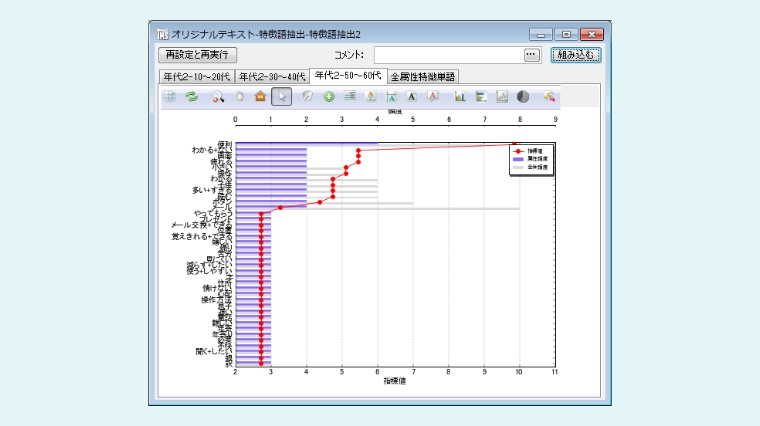Switch to vertical bar chart view
Image resolution: width=760 pixels, height=426 pixels.
(459, 96)
